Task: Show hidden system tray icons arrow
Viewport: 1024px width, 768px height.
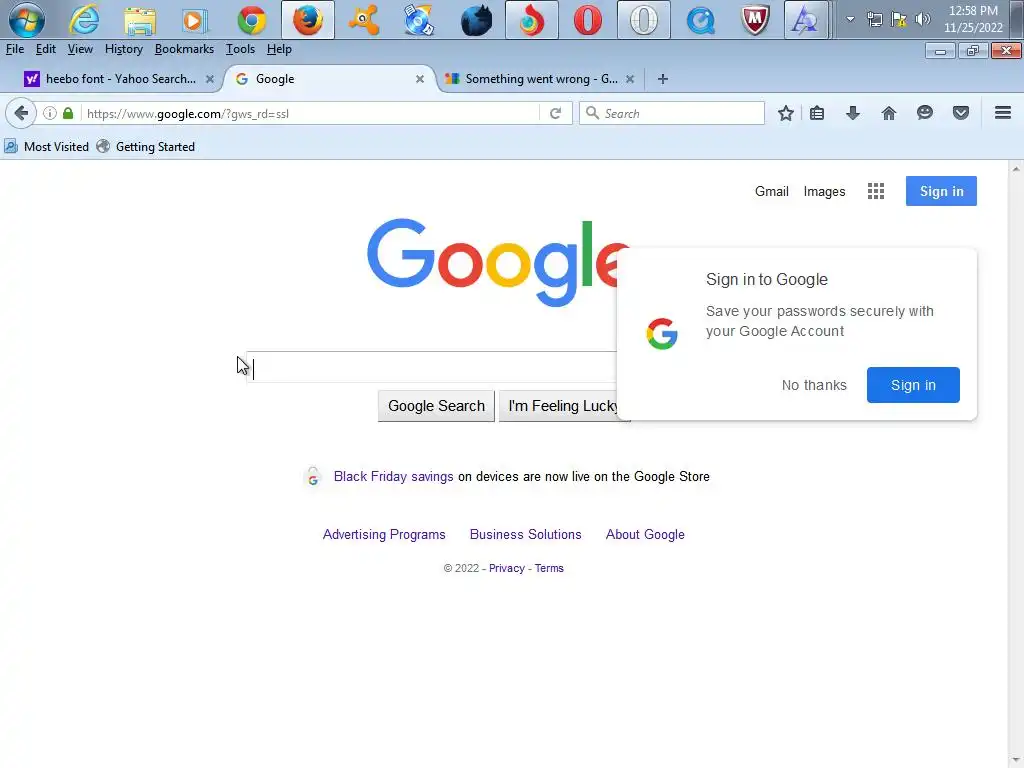Action: [850, 20]
